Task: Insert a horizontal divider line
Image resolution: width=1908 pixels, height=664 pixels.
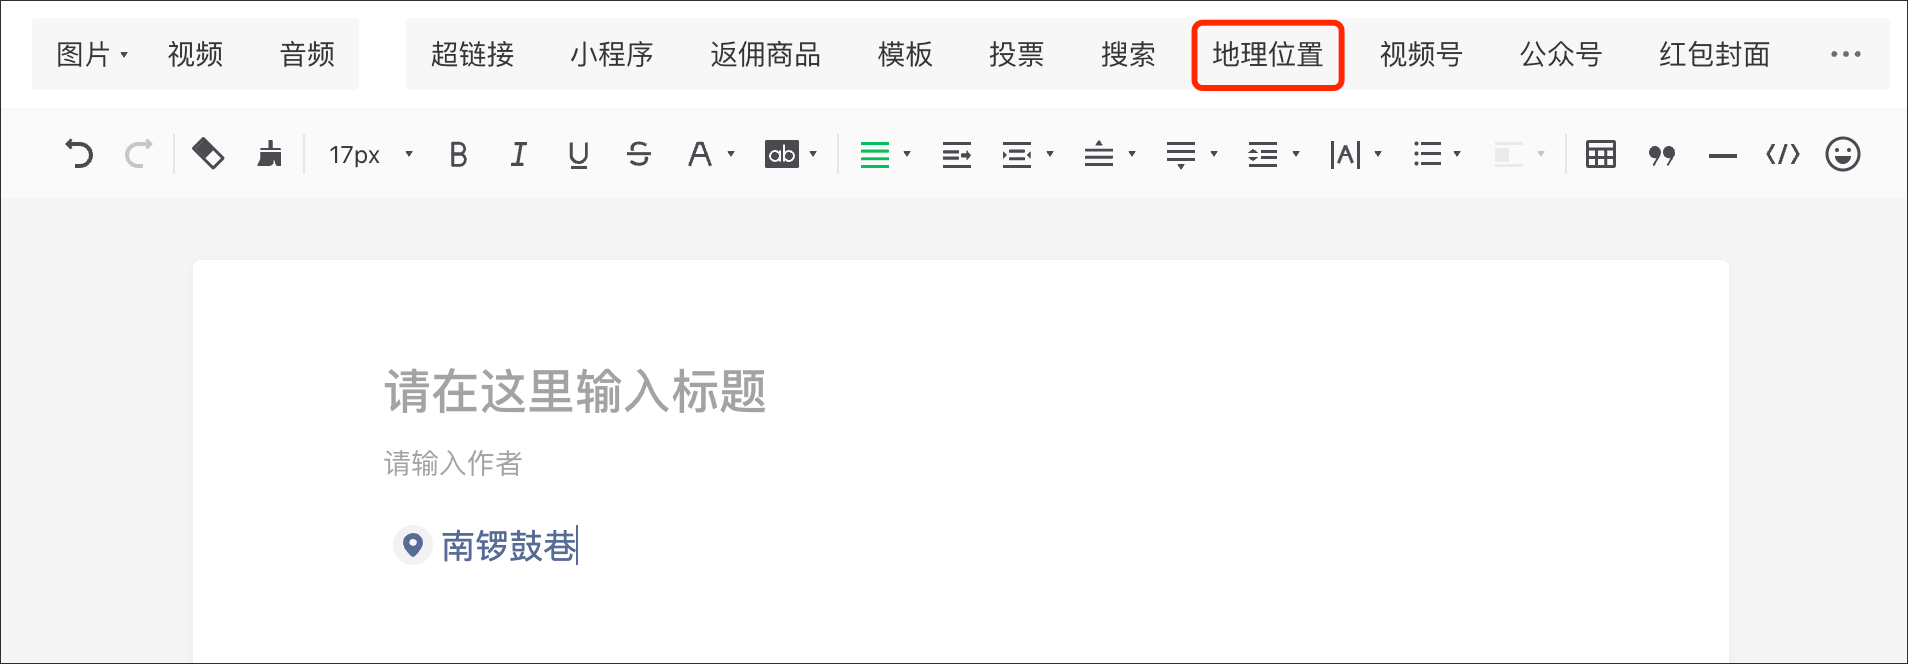Action: [1722, 156]
